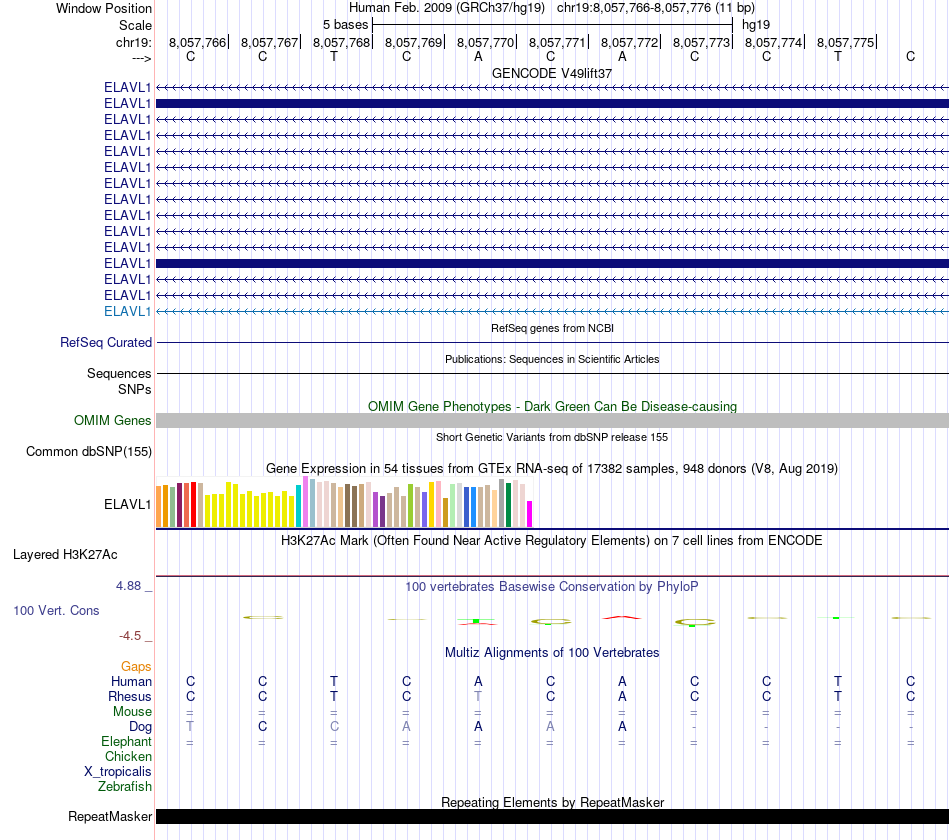
Task: Click the RefSeq genes from NCBI title
Action: pyautogui.click(x=552, y=328)
